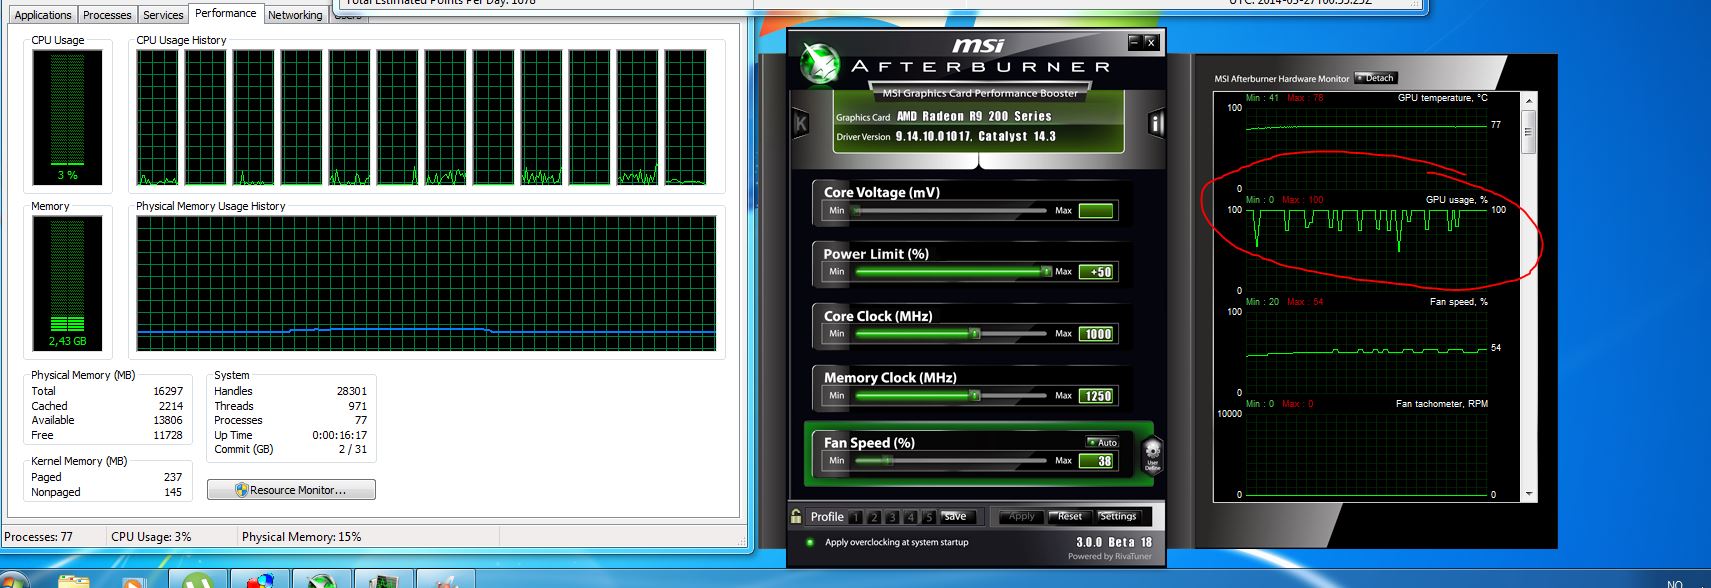Click the profile lock padlock icon
The width and height of the screenshot is (1711, 588).
(x=796, y=516)
